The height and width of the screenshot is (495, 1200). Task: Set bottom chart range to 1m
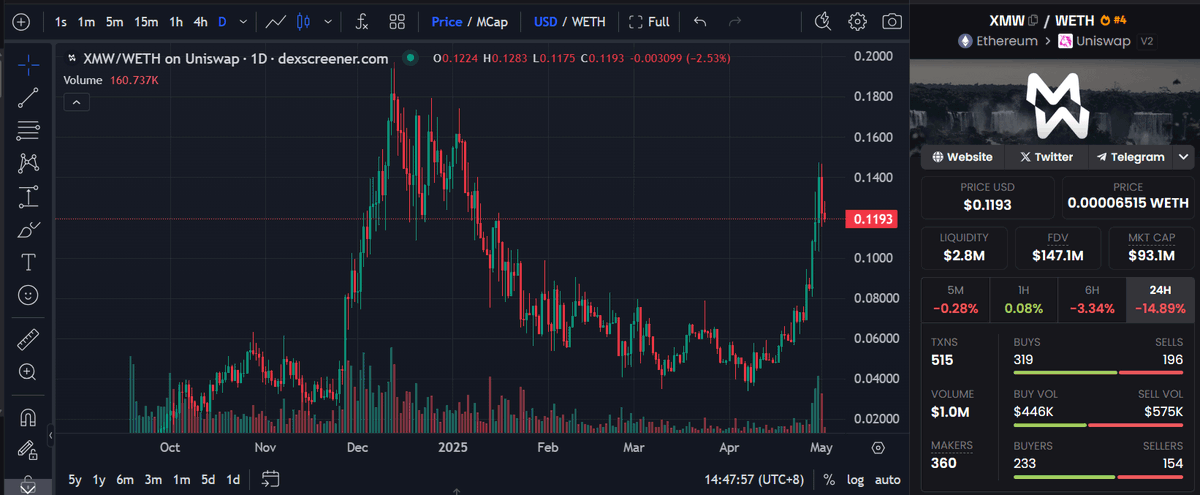click(181, 479)
